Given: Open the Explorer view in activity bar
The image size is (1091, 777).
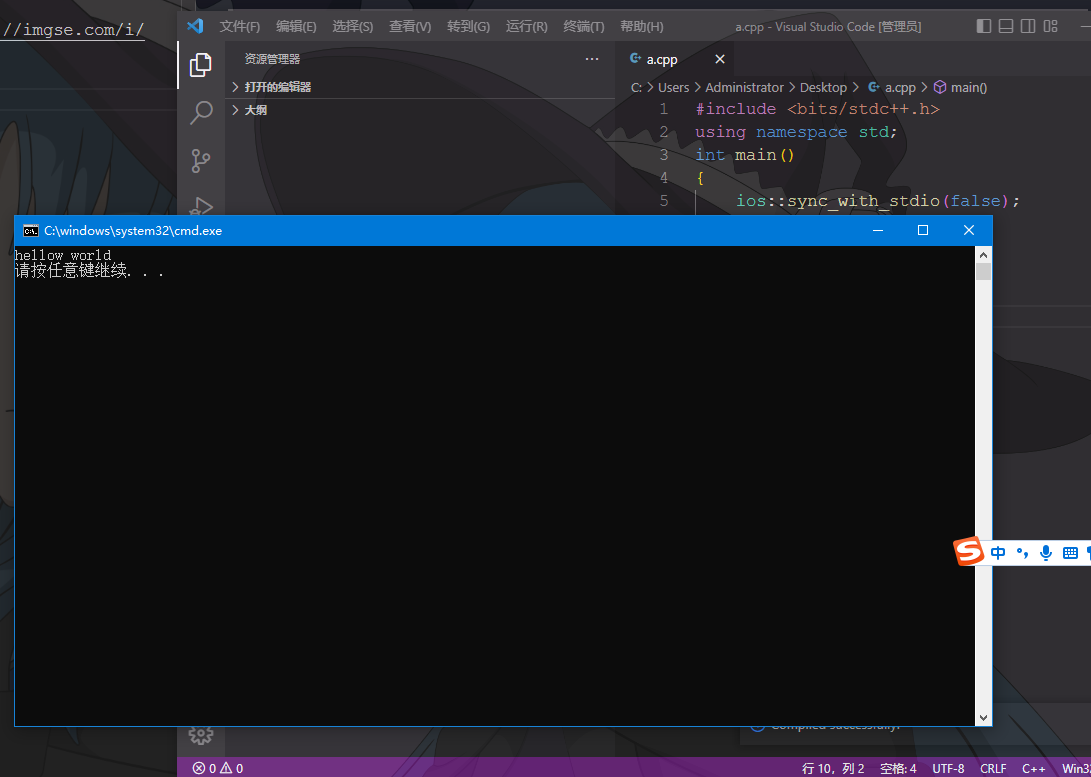Looking at the screenshot, I should [x=200, y=65].
